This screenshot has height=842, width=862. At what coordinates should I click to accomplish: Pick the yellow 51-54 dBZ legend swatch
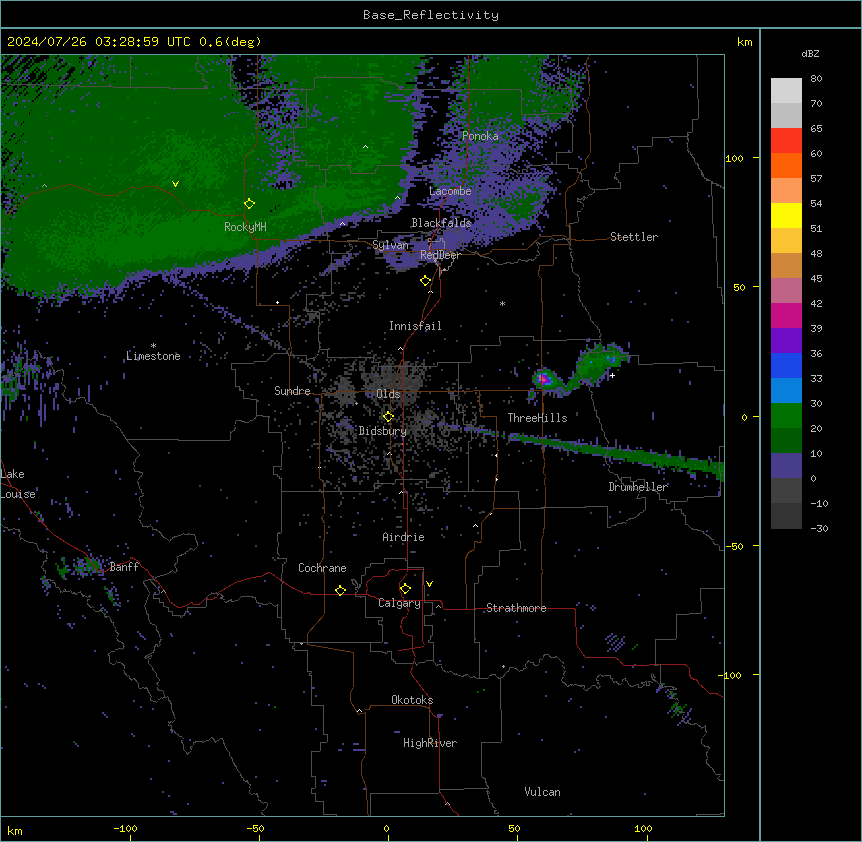click(786, 215)
